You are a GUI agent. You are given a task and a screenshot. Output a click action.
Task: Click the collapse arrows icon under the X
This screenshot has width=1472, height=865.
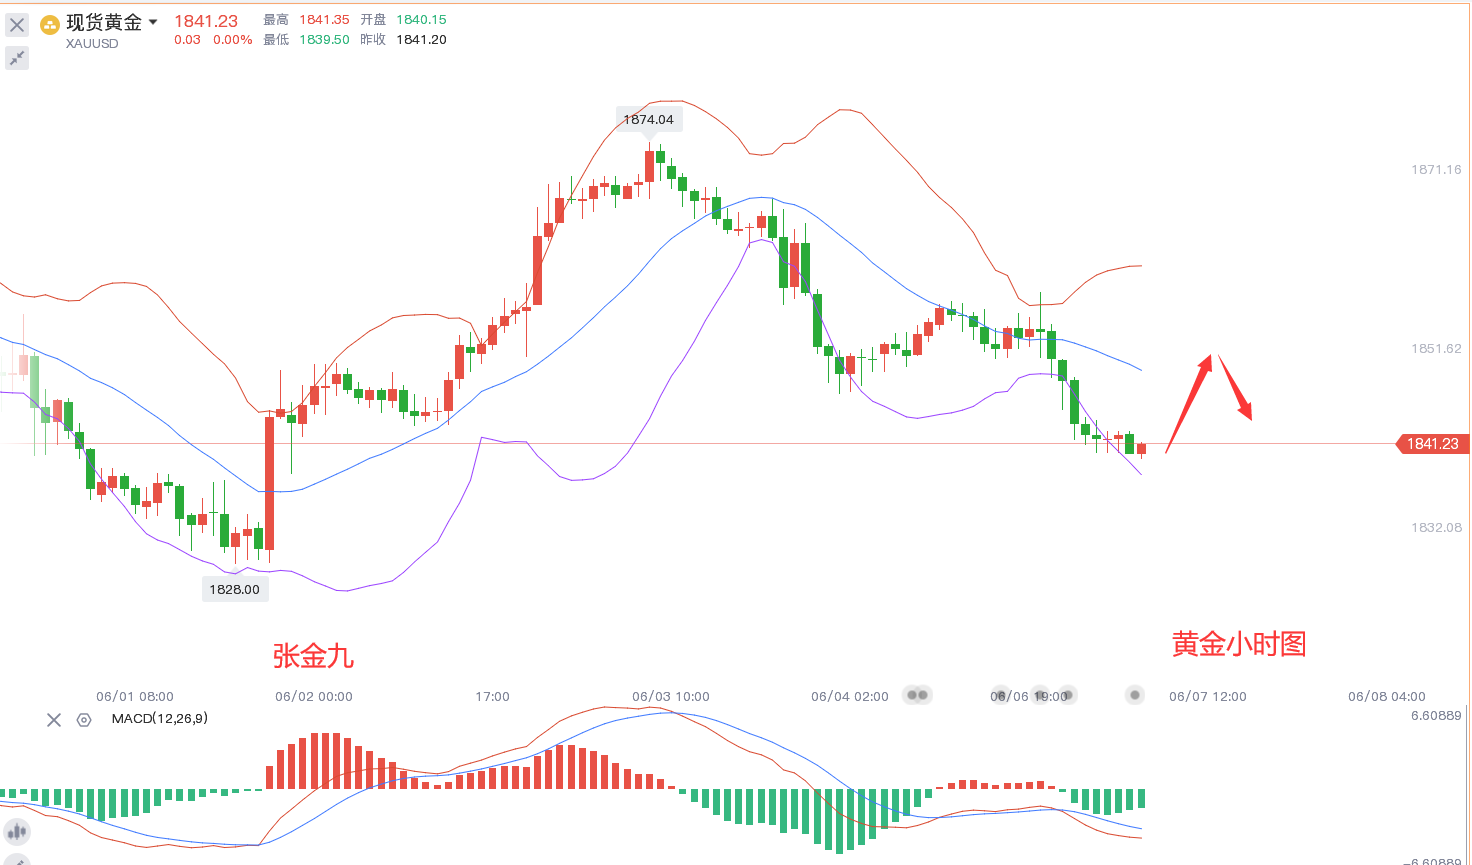17,58
